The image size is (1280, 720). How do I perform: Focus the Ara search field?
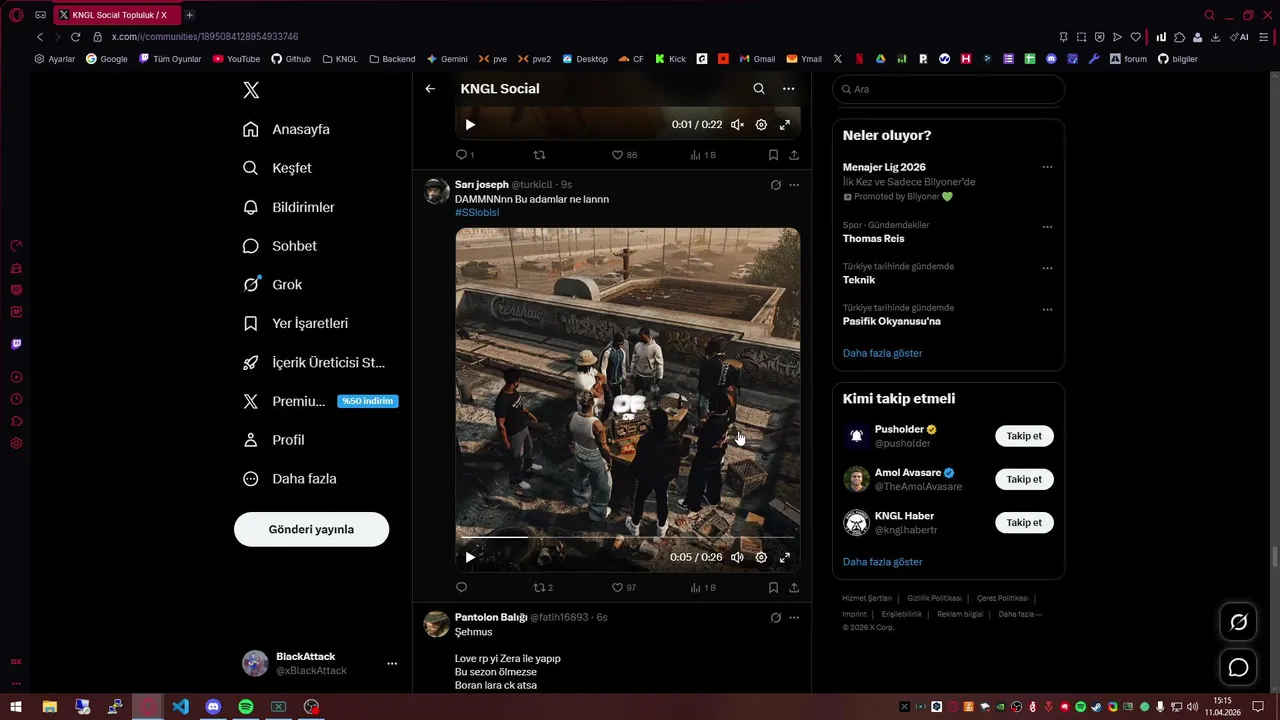[x=948, y=89]
